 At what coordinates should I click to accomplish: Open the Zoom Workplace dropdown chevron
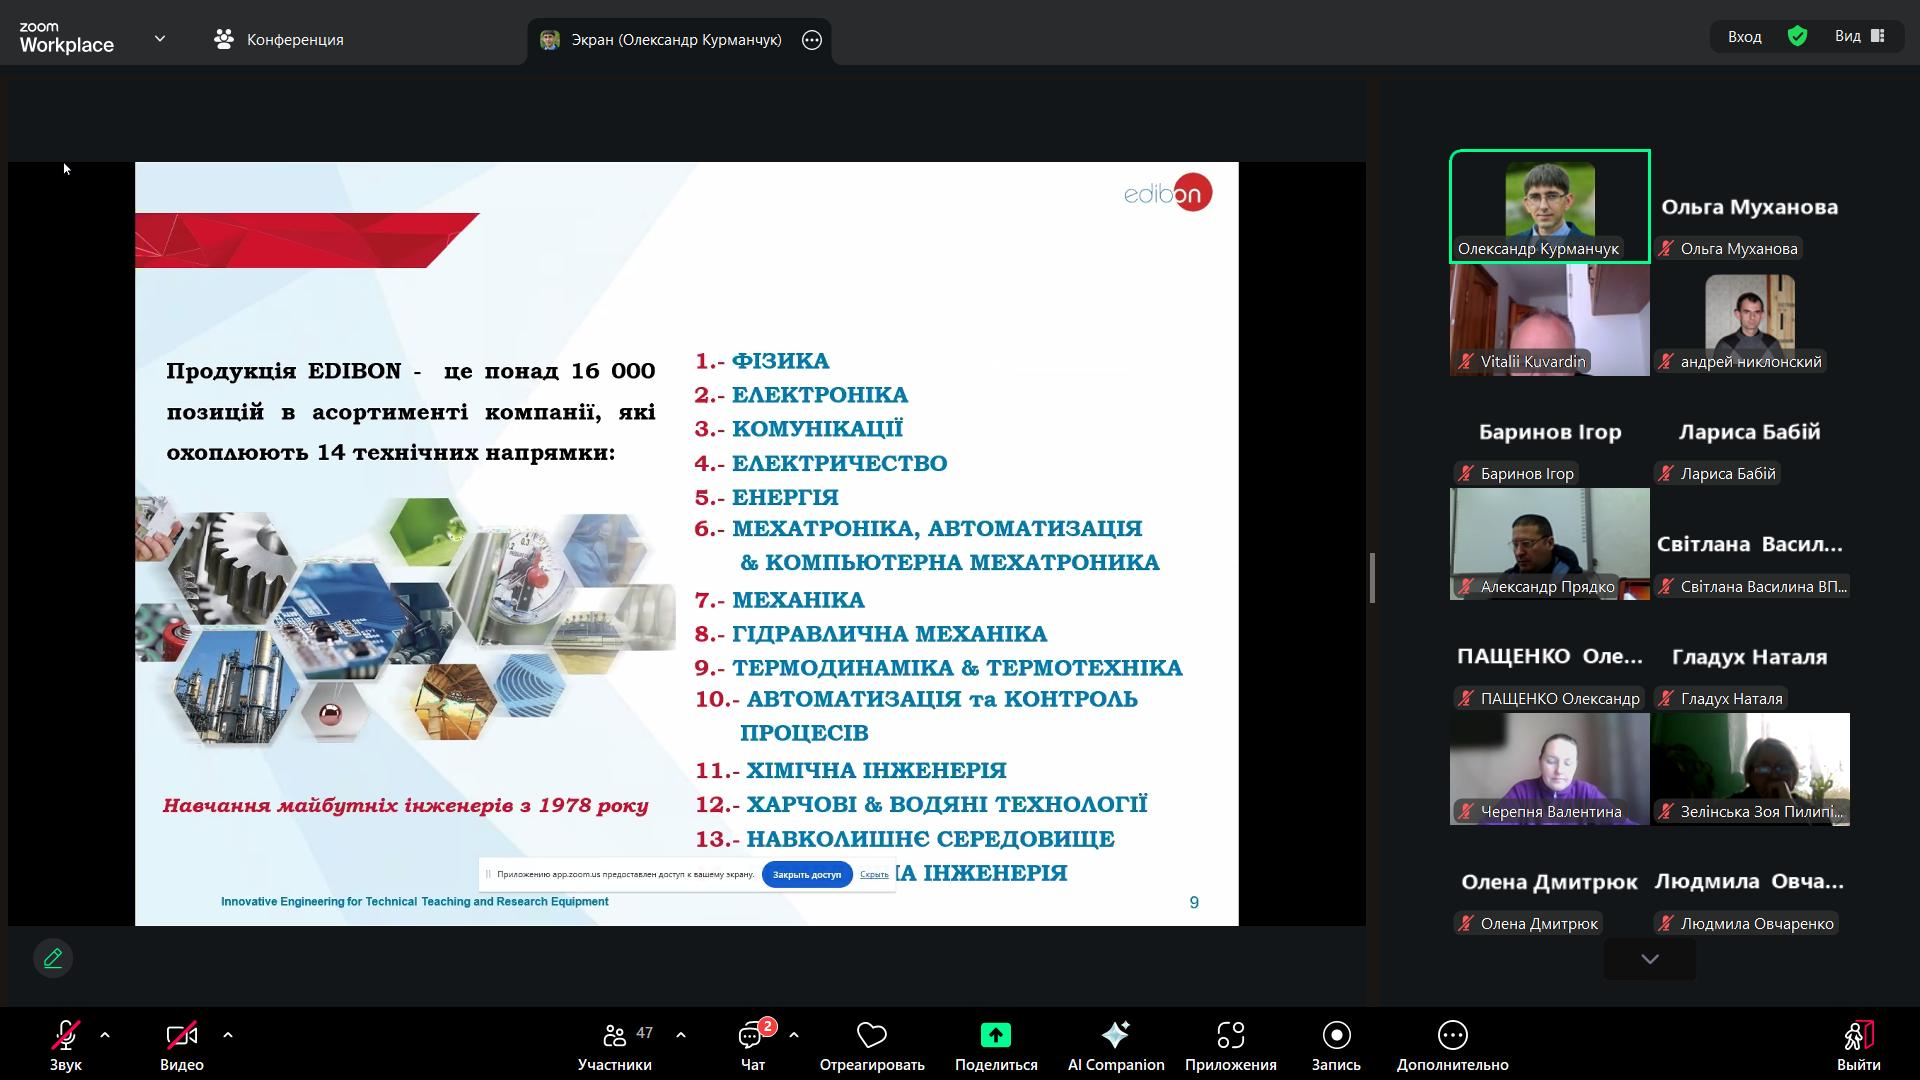coord(160,39)
